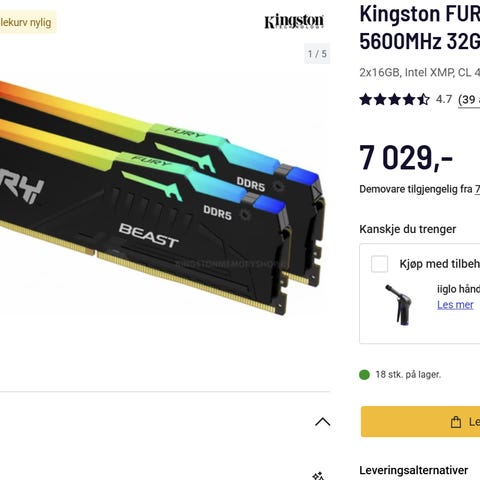
Task: Click the 'lekurv nylig' badge
Action: point(28,22)
